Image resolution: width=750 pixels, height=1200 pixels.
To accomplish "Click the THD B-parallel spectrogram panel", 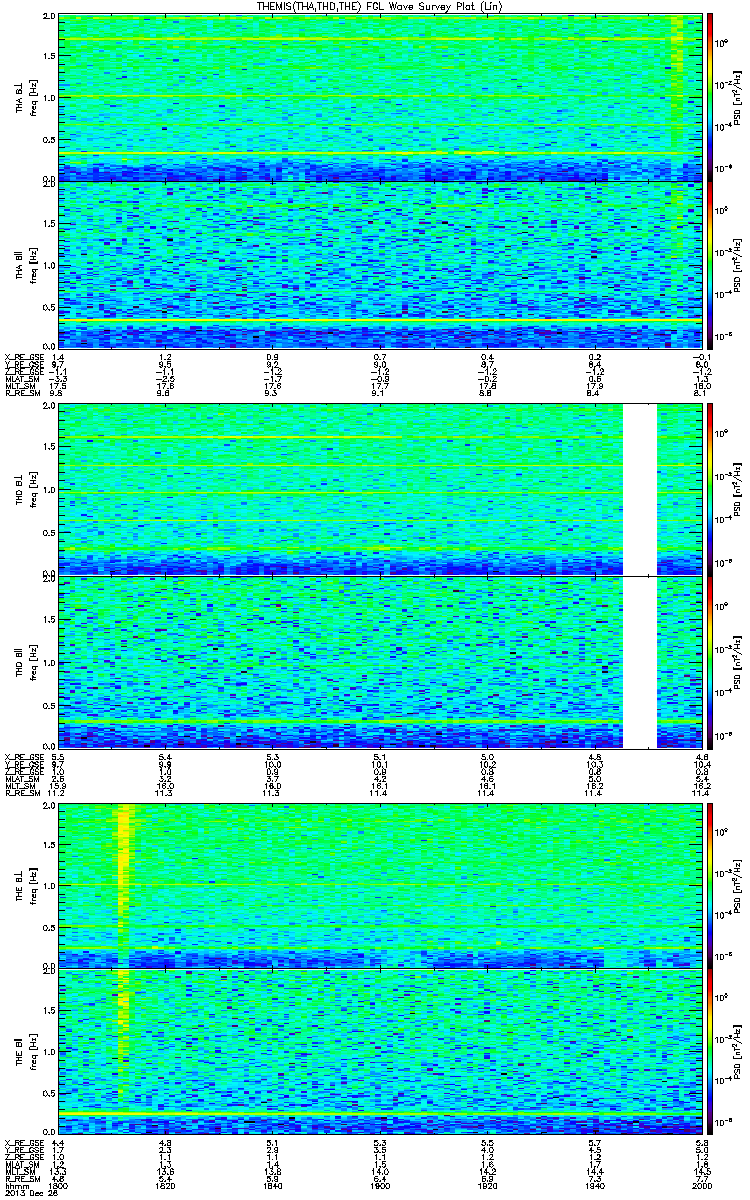I will [x=380, y=660].
